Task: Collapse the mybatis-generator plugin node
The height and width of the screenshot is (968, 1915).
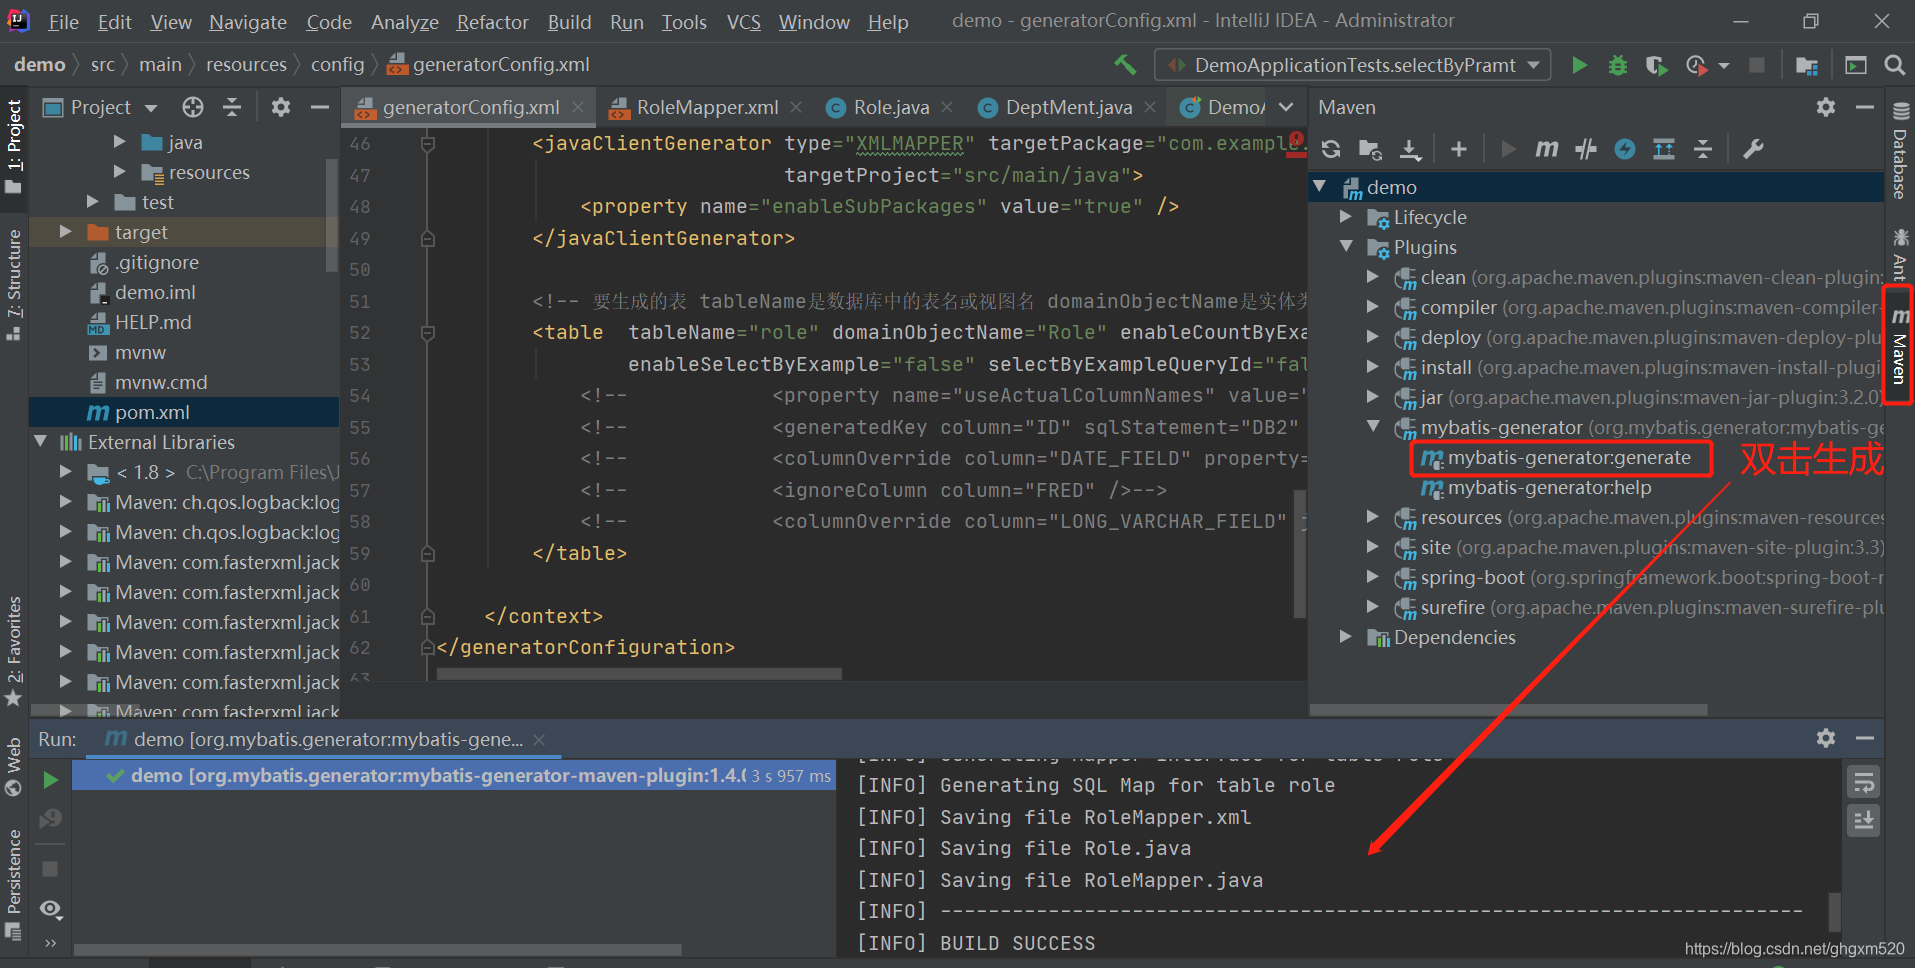Action: tap(1373, 427)
